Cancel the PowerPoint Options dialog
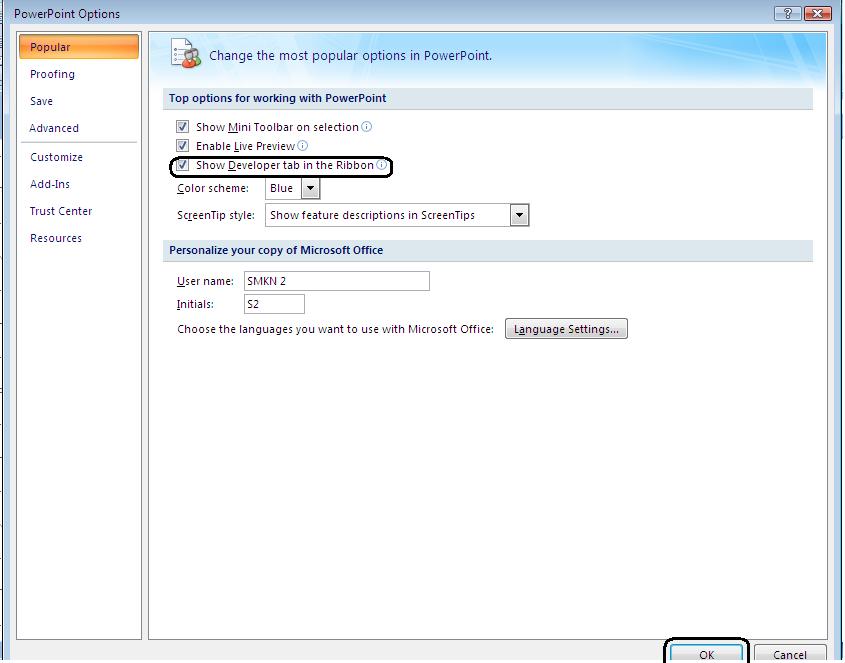The image size is (845, 663). pyautogui.click(x=789, y=654)
